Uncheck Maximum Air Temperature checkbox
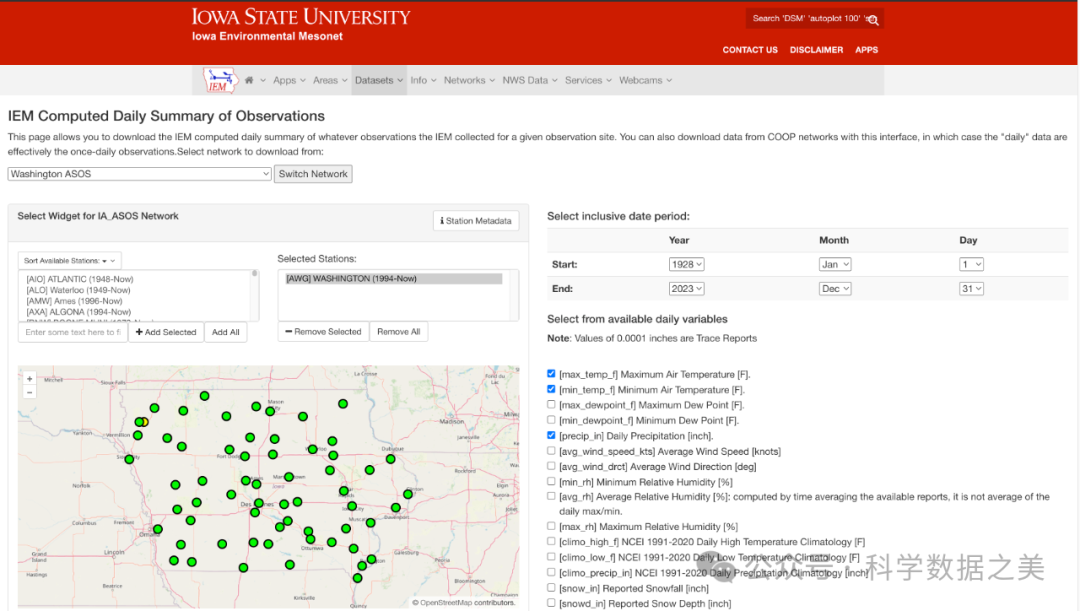This screenshot has width=1080, height=611. tap(551, 374)
